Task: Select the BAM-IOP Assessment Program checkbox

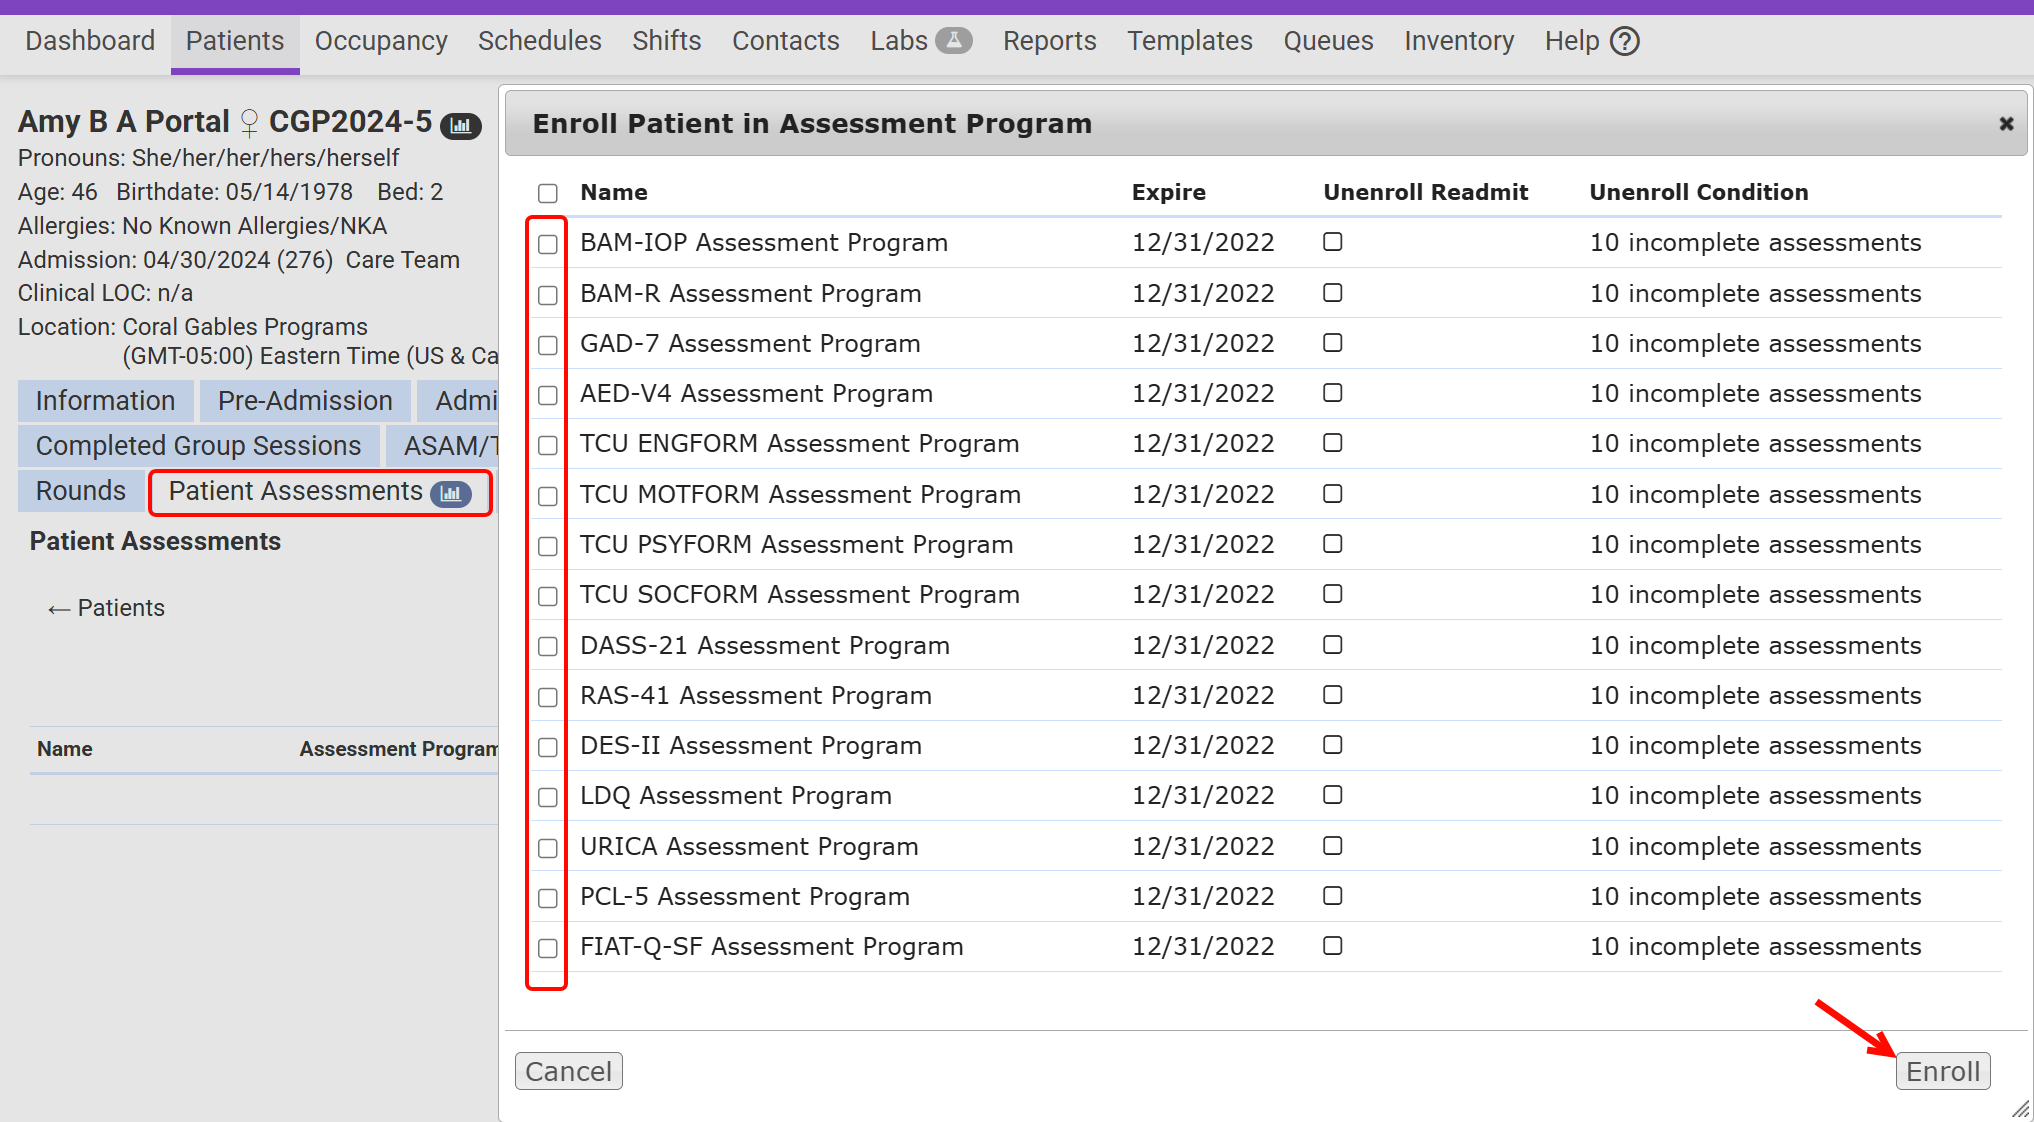Action: (x=548, y=244)
